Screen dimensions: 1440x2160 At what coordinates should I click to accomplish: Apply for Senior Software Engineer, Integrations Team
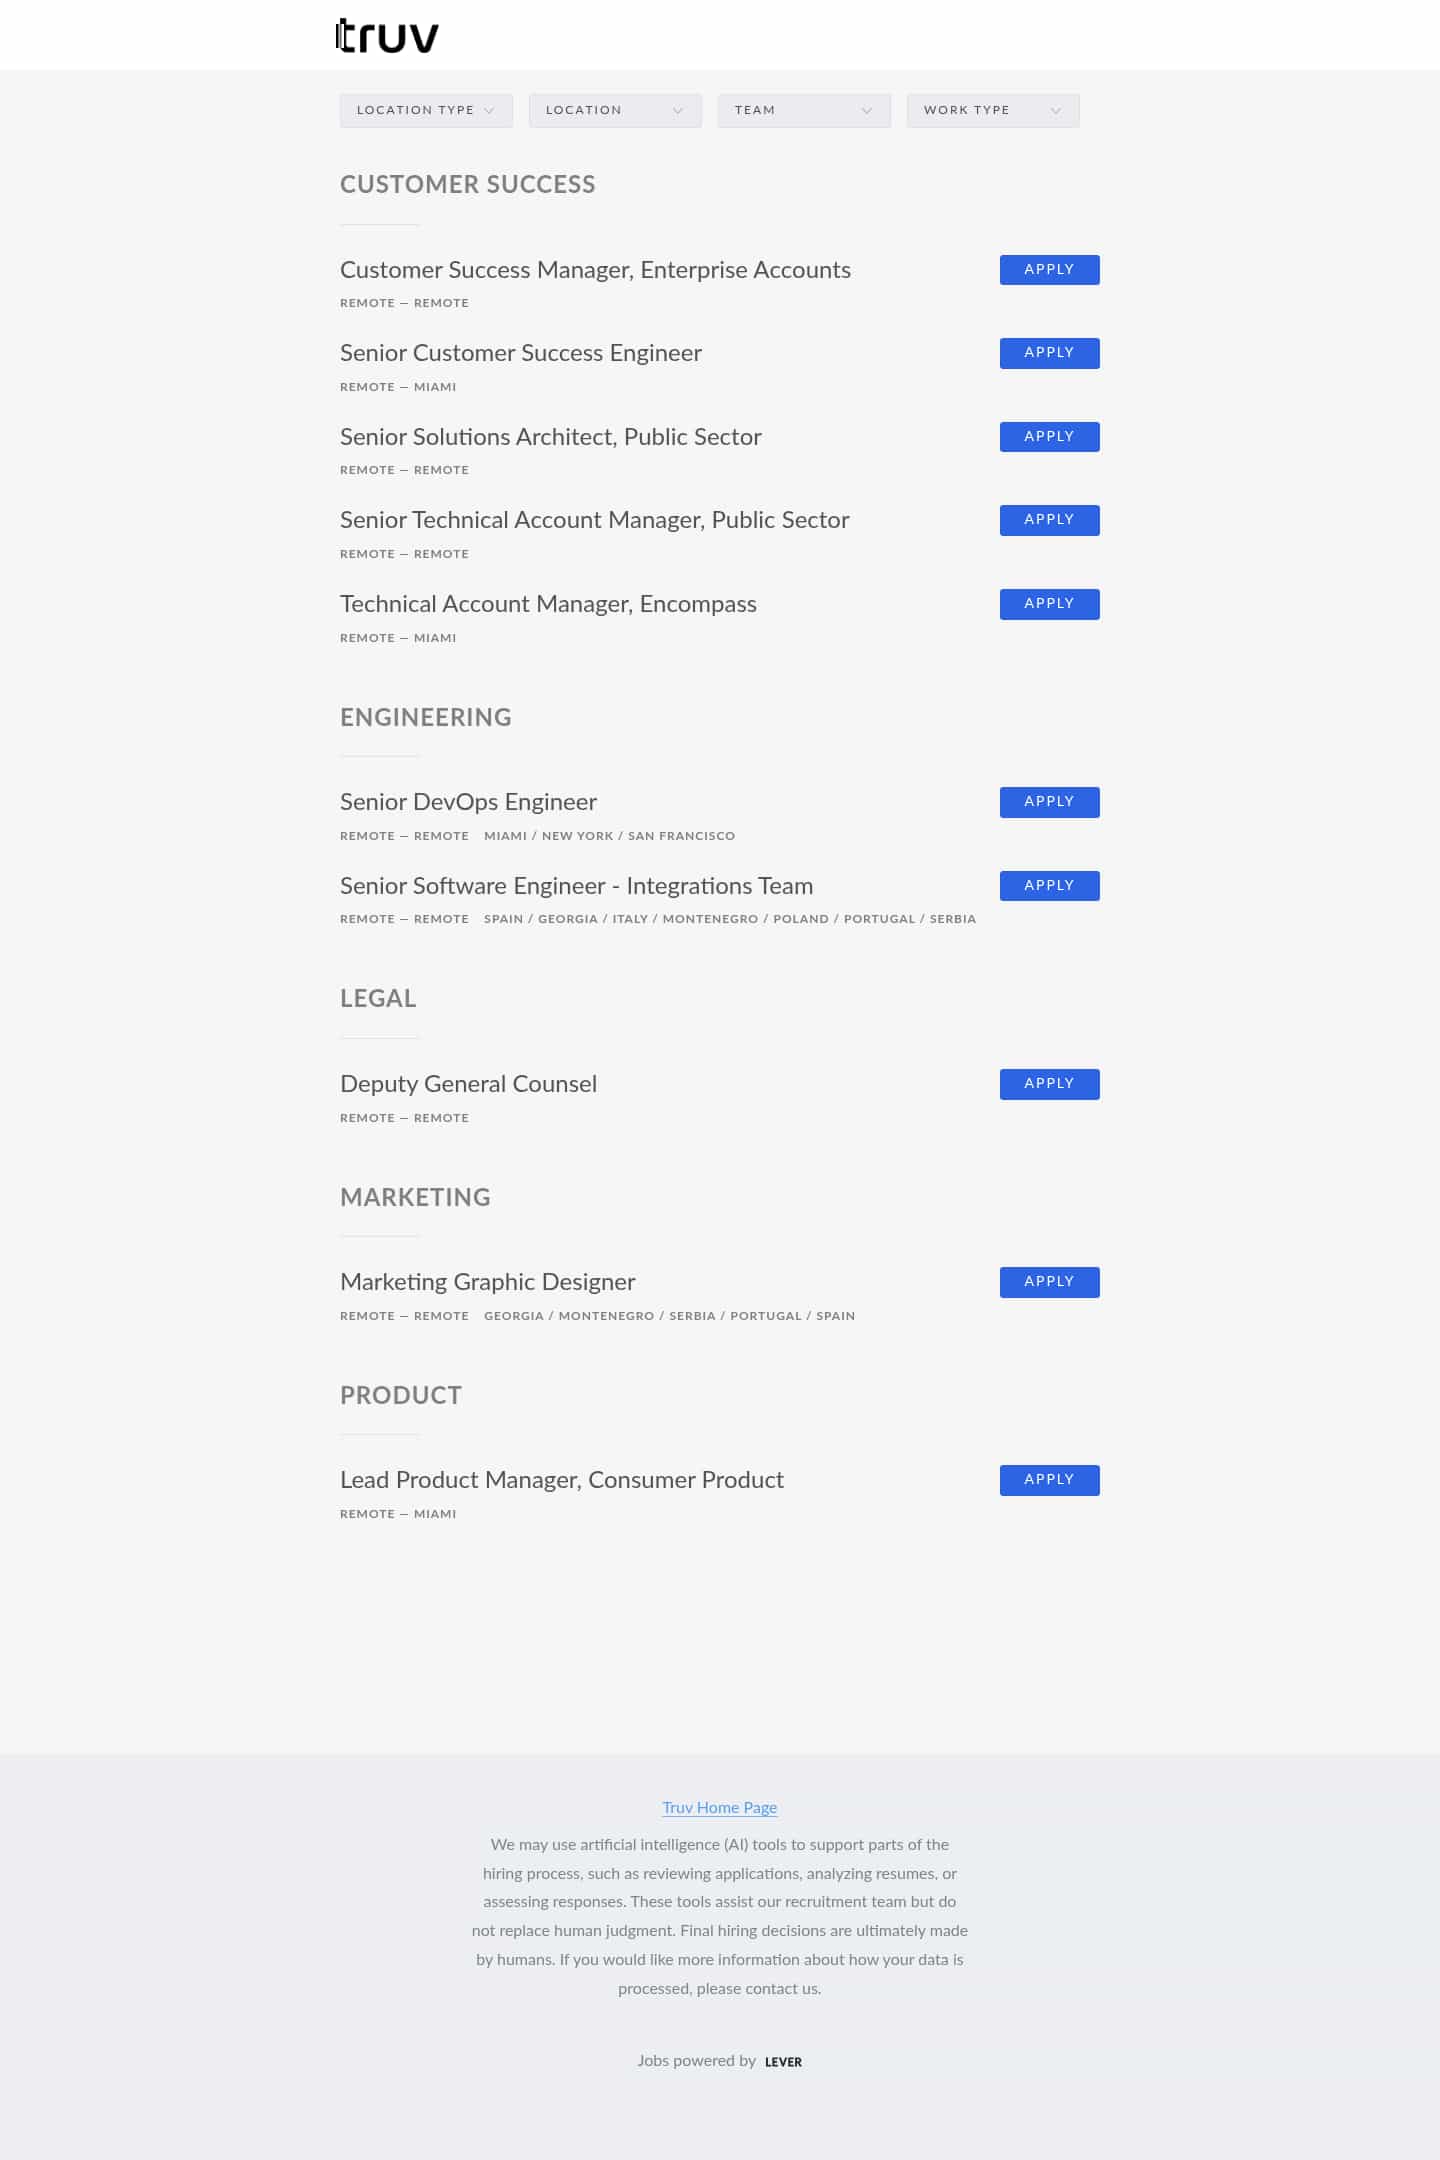coord(1048,885)
